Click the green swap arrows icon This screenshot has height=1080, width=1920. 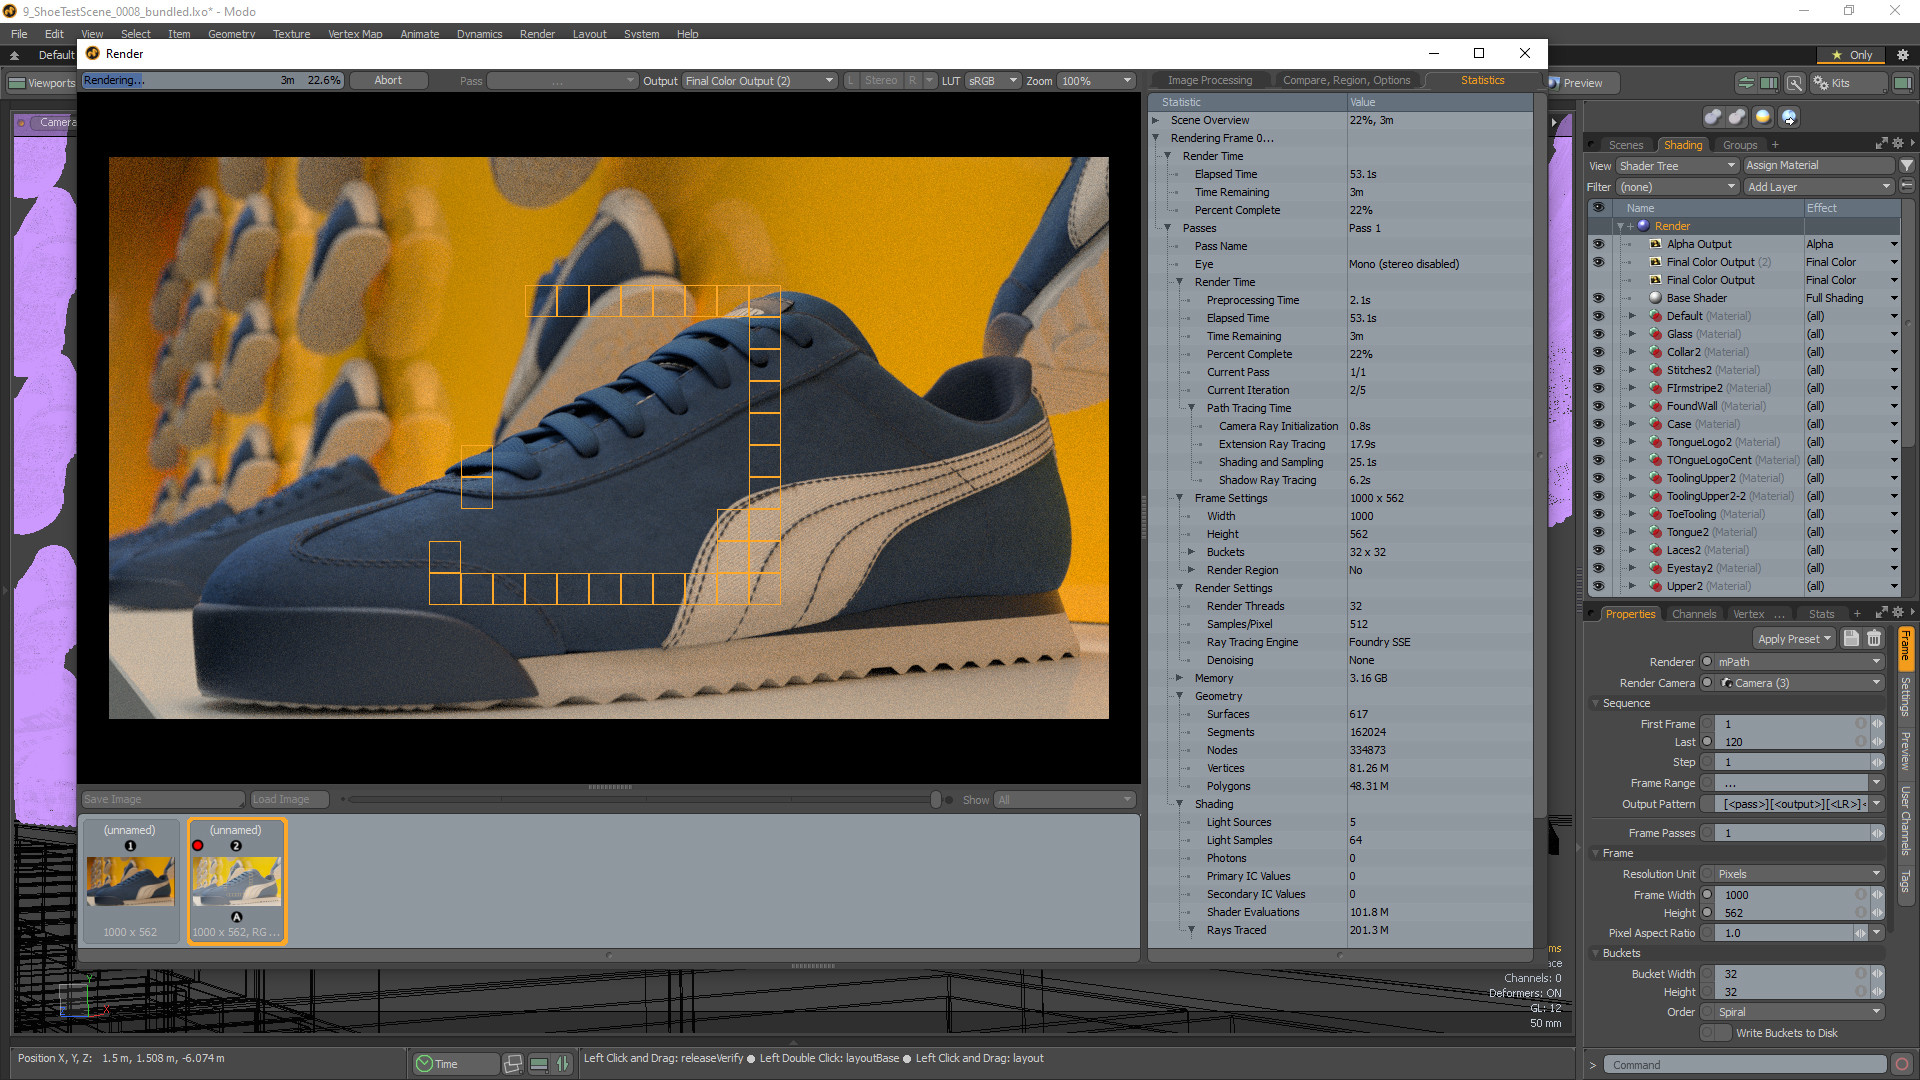[1746, 83]
